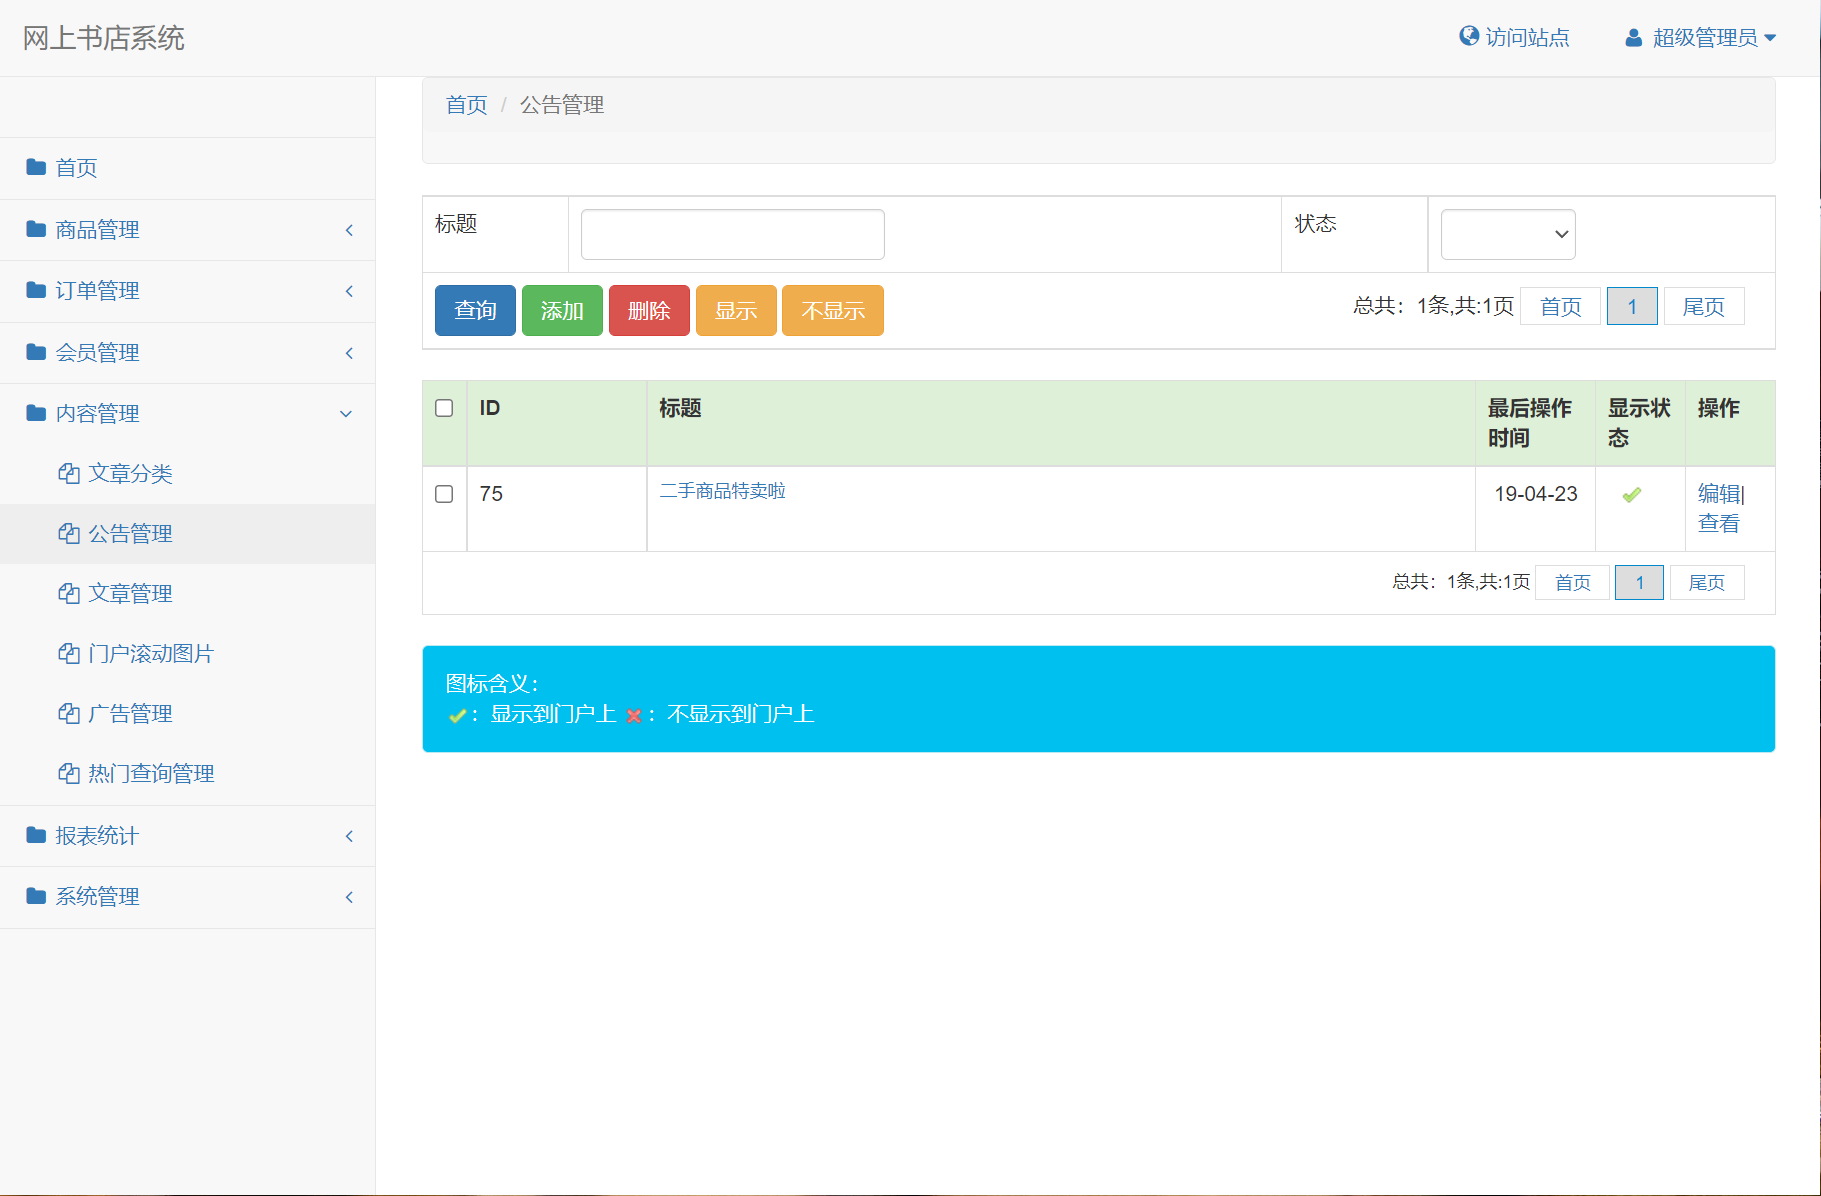Select the 广告管理 icon
Image resolution: width=1821 pixels, height=1196 pixels.
coord(68,713)
